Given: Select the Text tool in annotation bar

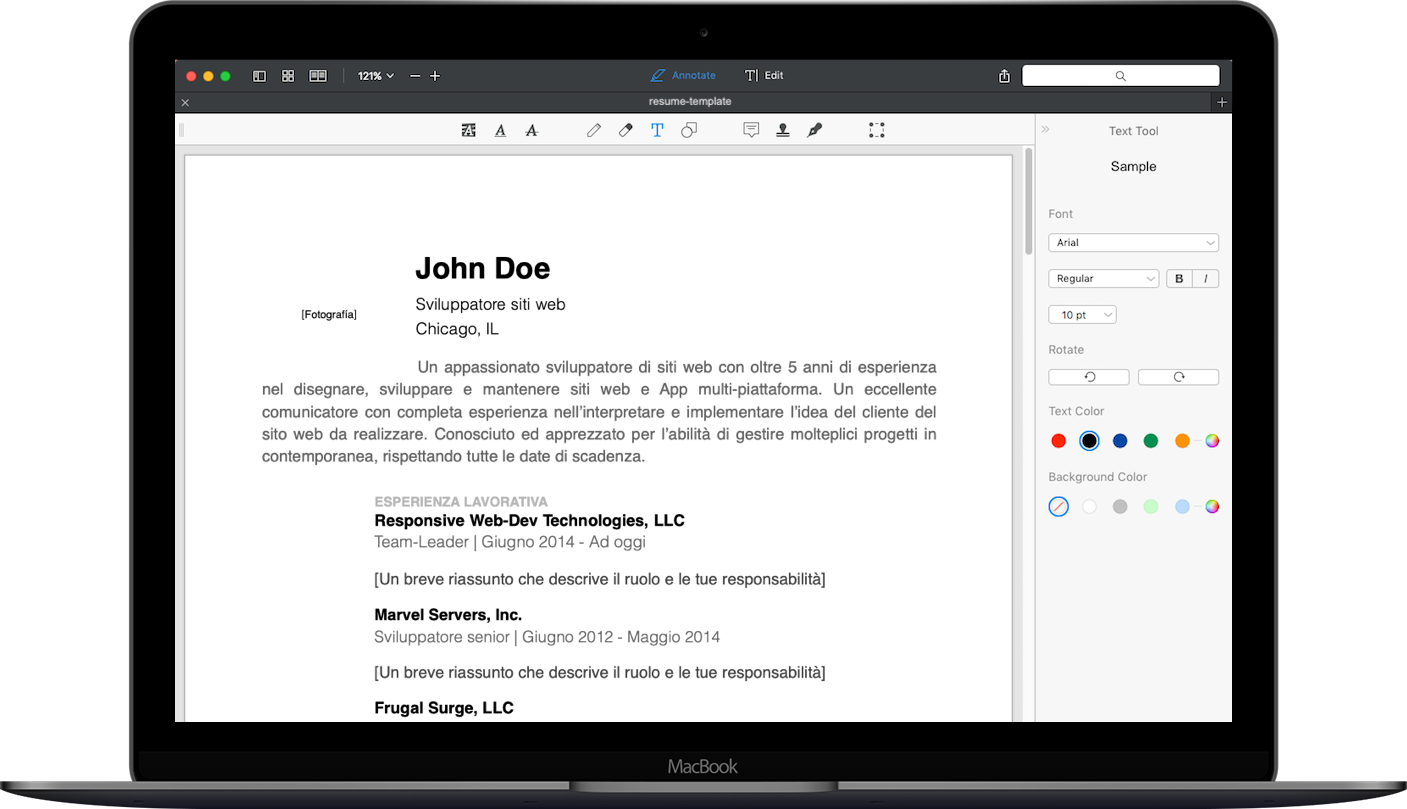Looking at the screenshot, I should tap(657, 130).
